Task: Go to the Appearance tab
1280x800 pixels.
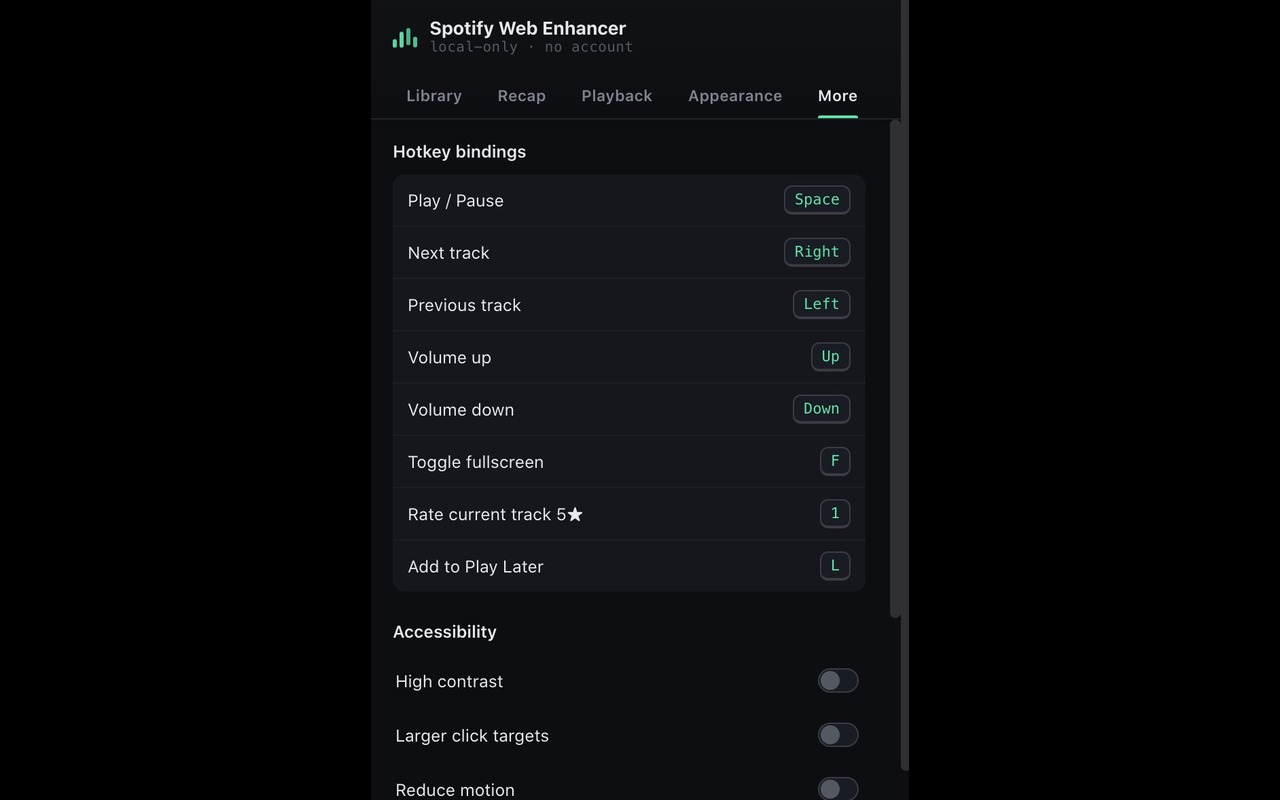Action: tap(735, 96)
